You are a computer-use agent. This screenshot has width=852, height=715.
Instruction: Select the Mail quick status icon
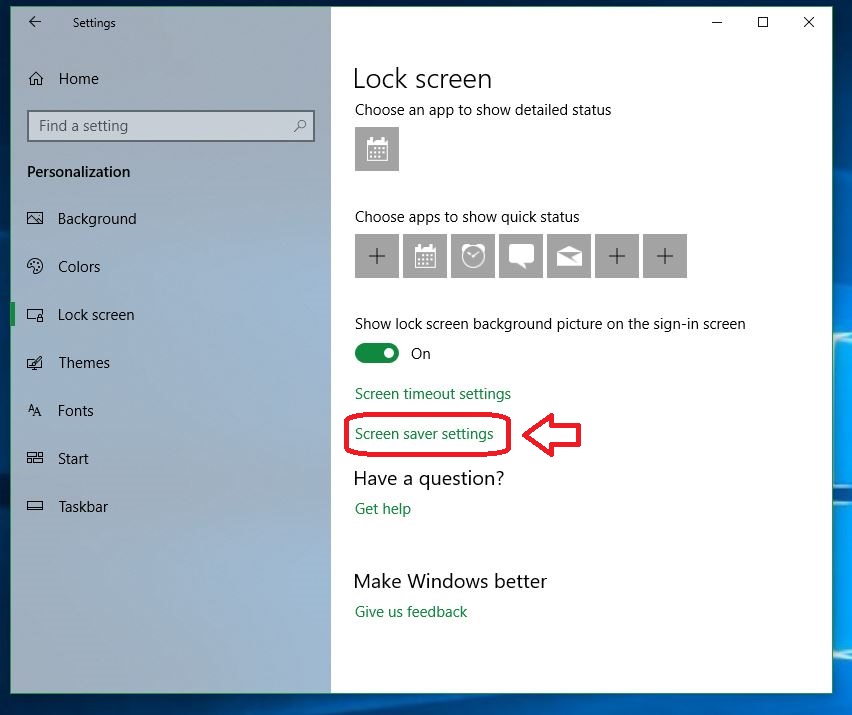click(568, 256)
